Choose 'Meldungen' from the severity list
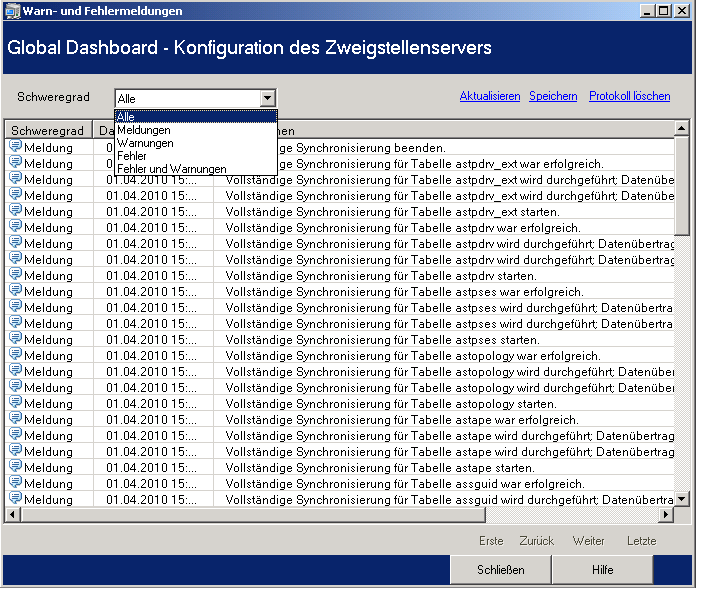Image resolution: width=701 pixels, height=590 pixels. (x=196, y=130)
